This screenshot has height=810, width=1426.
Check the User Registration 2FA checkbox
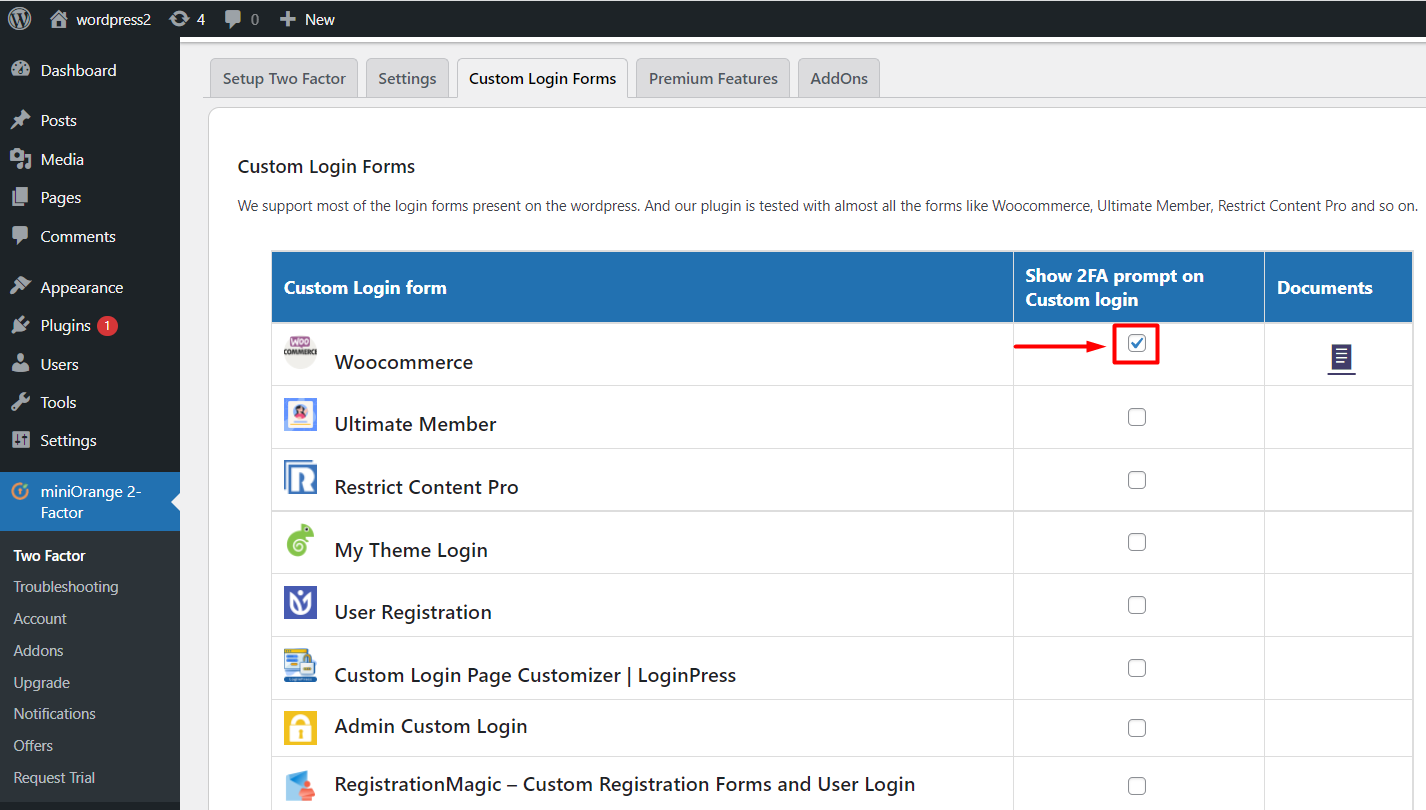coord(1137,605)
